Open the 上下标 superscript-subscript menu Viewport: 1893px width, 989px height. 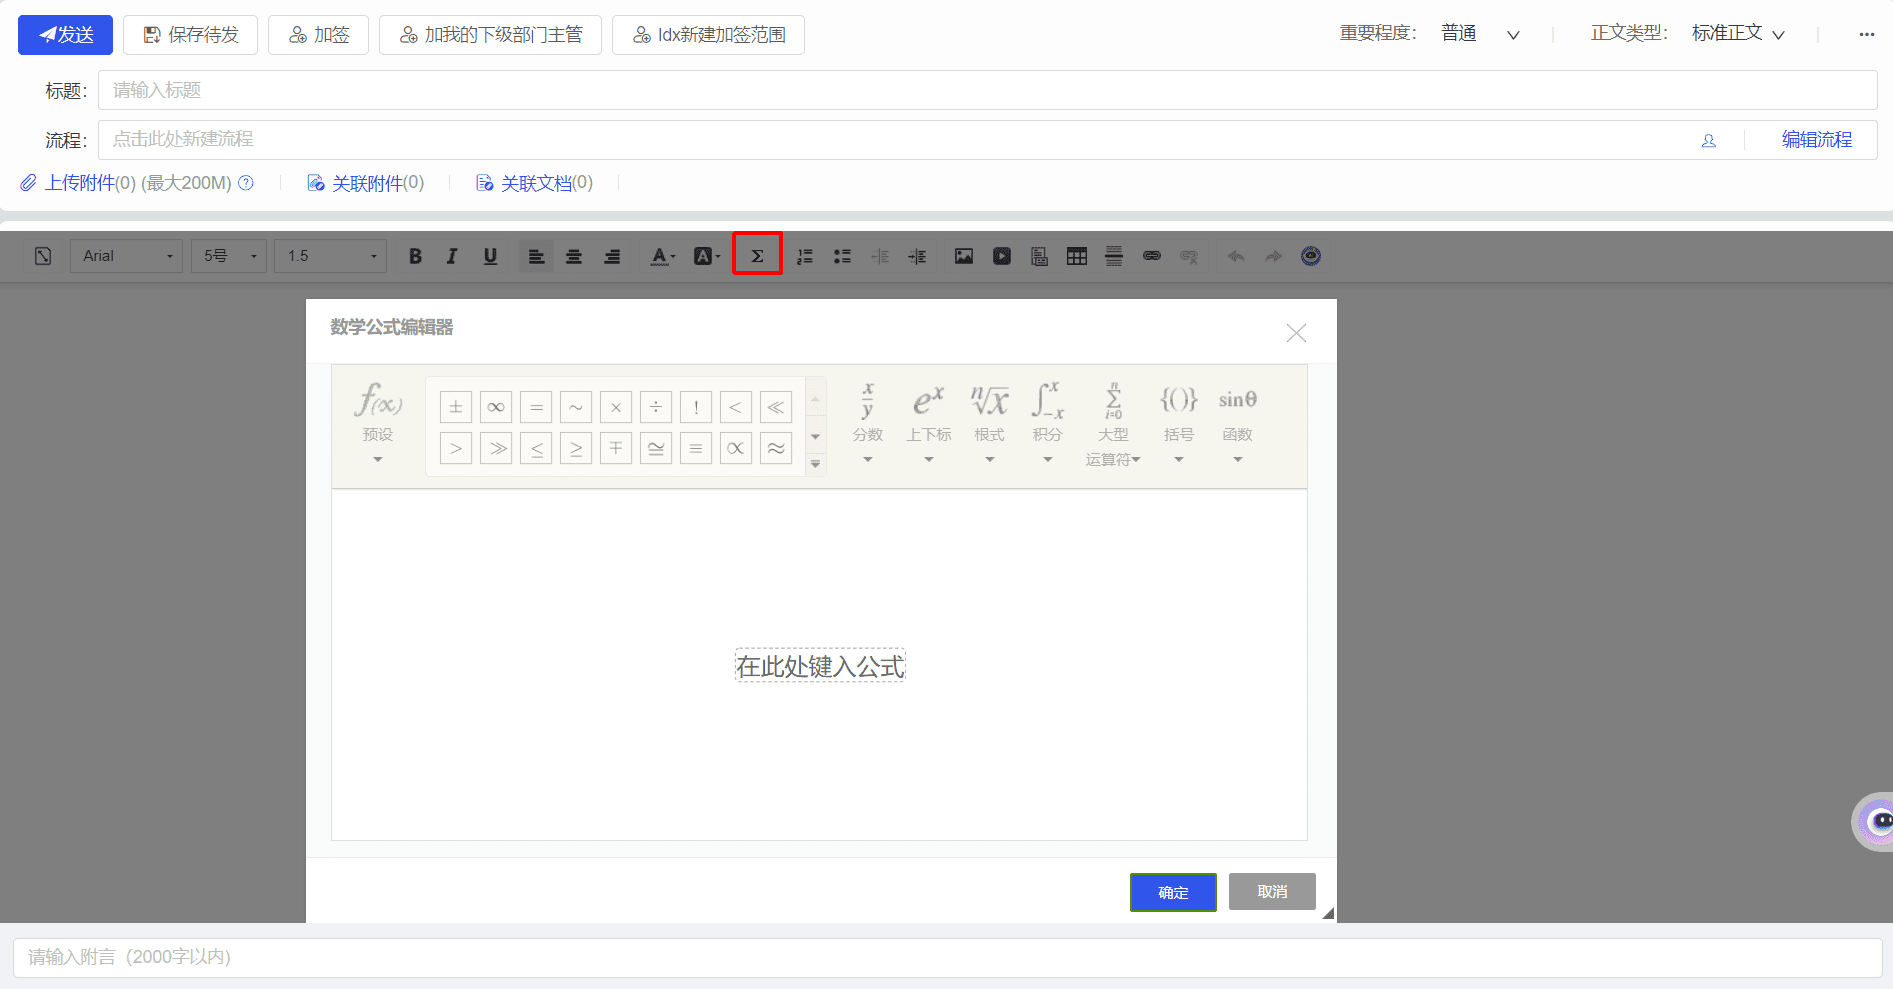929,423
